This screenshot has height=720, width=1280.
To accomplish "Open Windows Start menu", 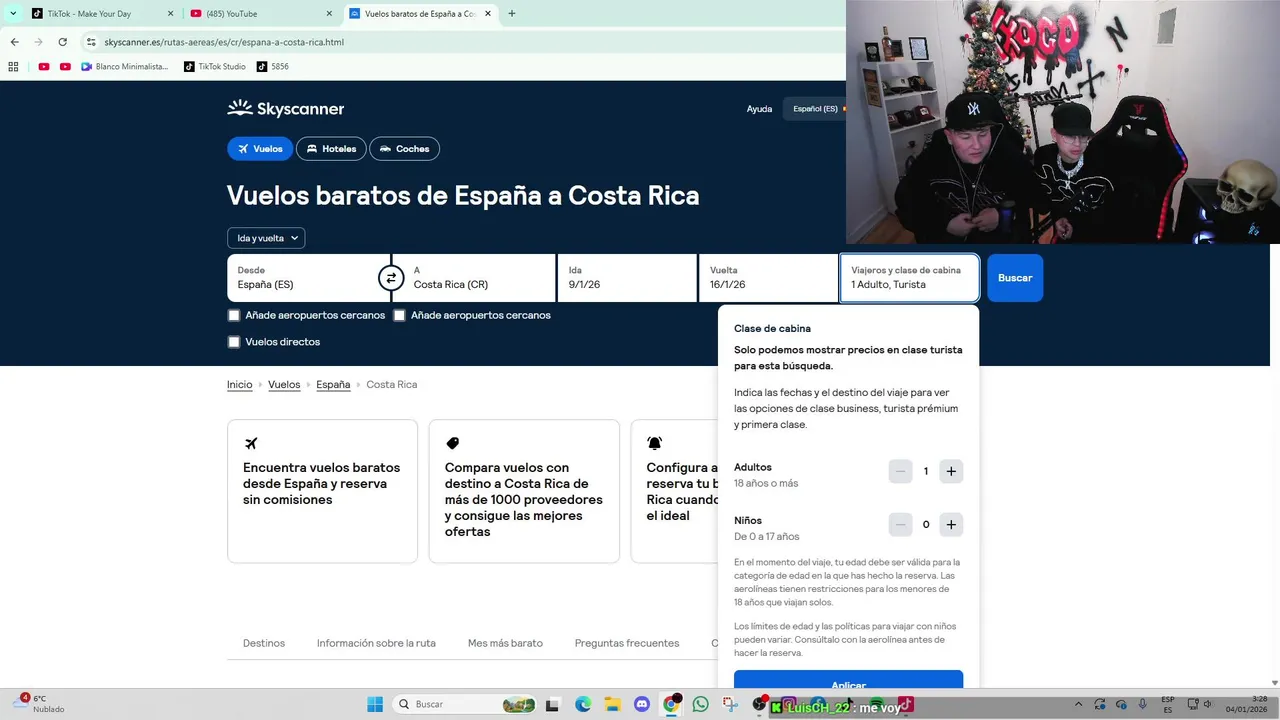I will tap(375, 704).
